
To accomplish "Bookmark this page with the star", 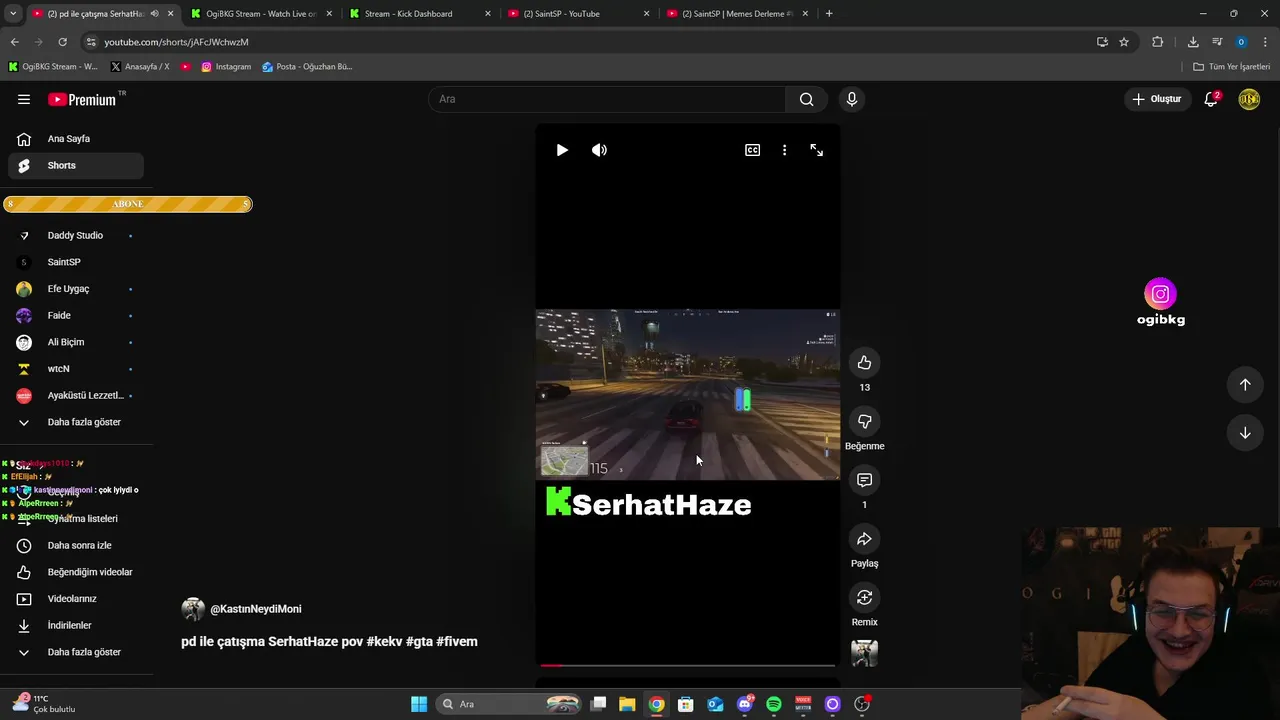I will point(1124,42).
